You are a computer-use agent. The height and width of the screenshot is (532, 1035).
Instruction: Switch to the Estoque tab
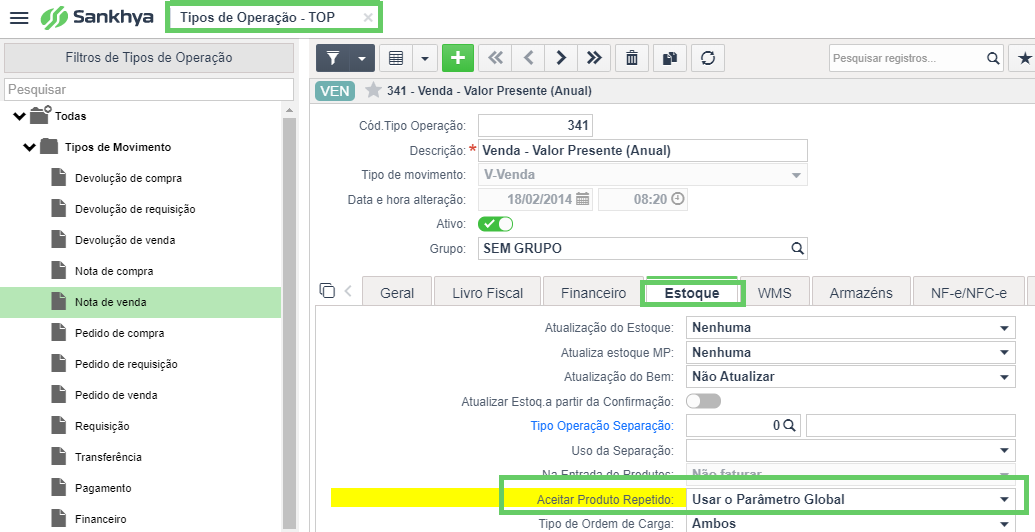[692, 293]
